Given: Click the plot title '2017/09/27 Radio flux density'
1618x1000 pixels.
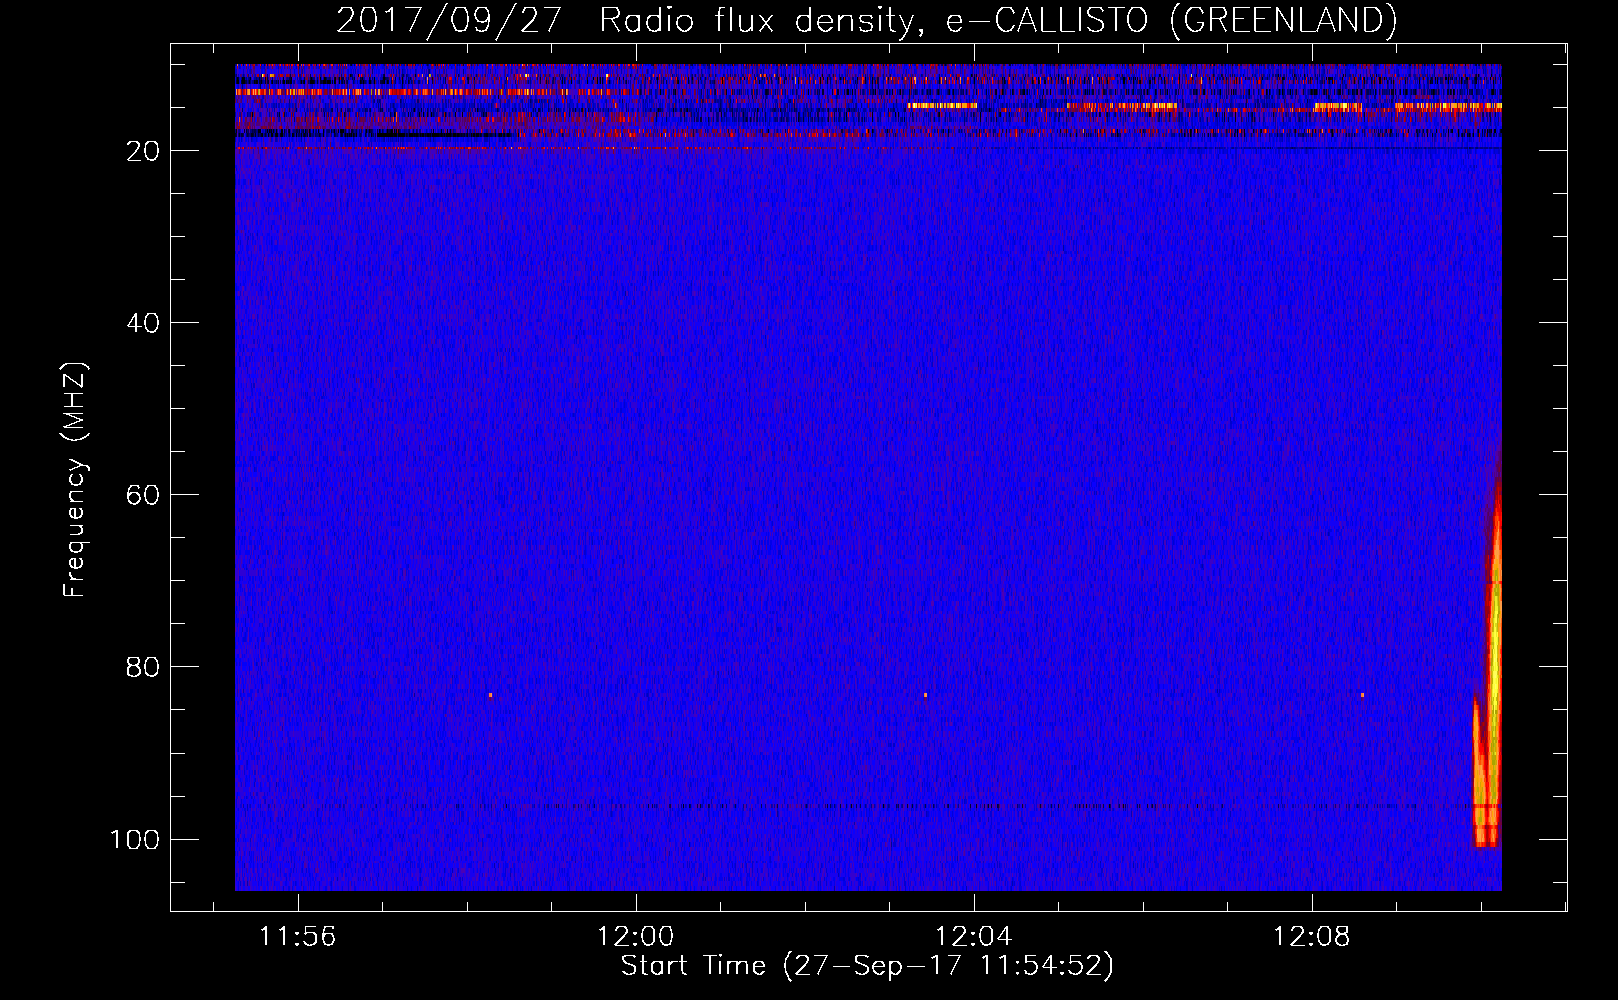Looking at the screenshot, I should coord(625,21).
